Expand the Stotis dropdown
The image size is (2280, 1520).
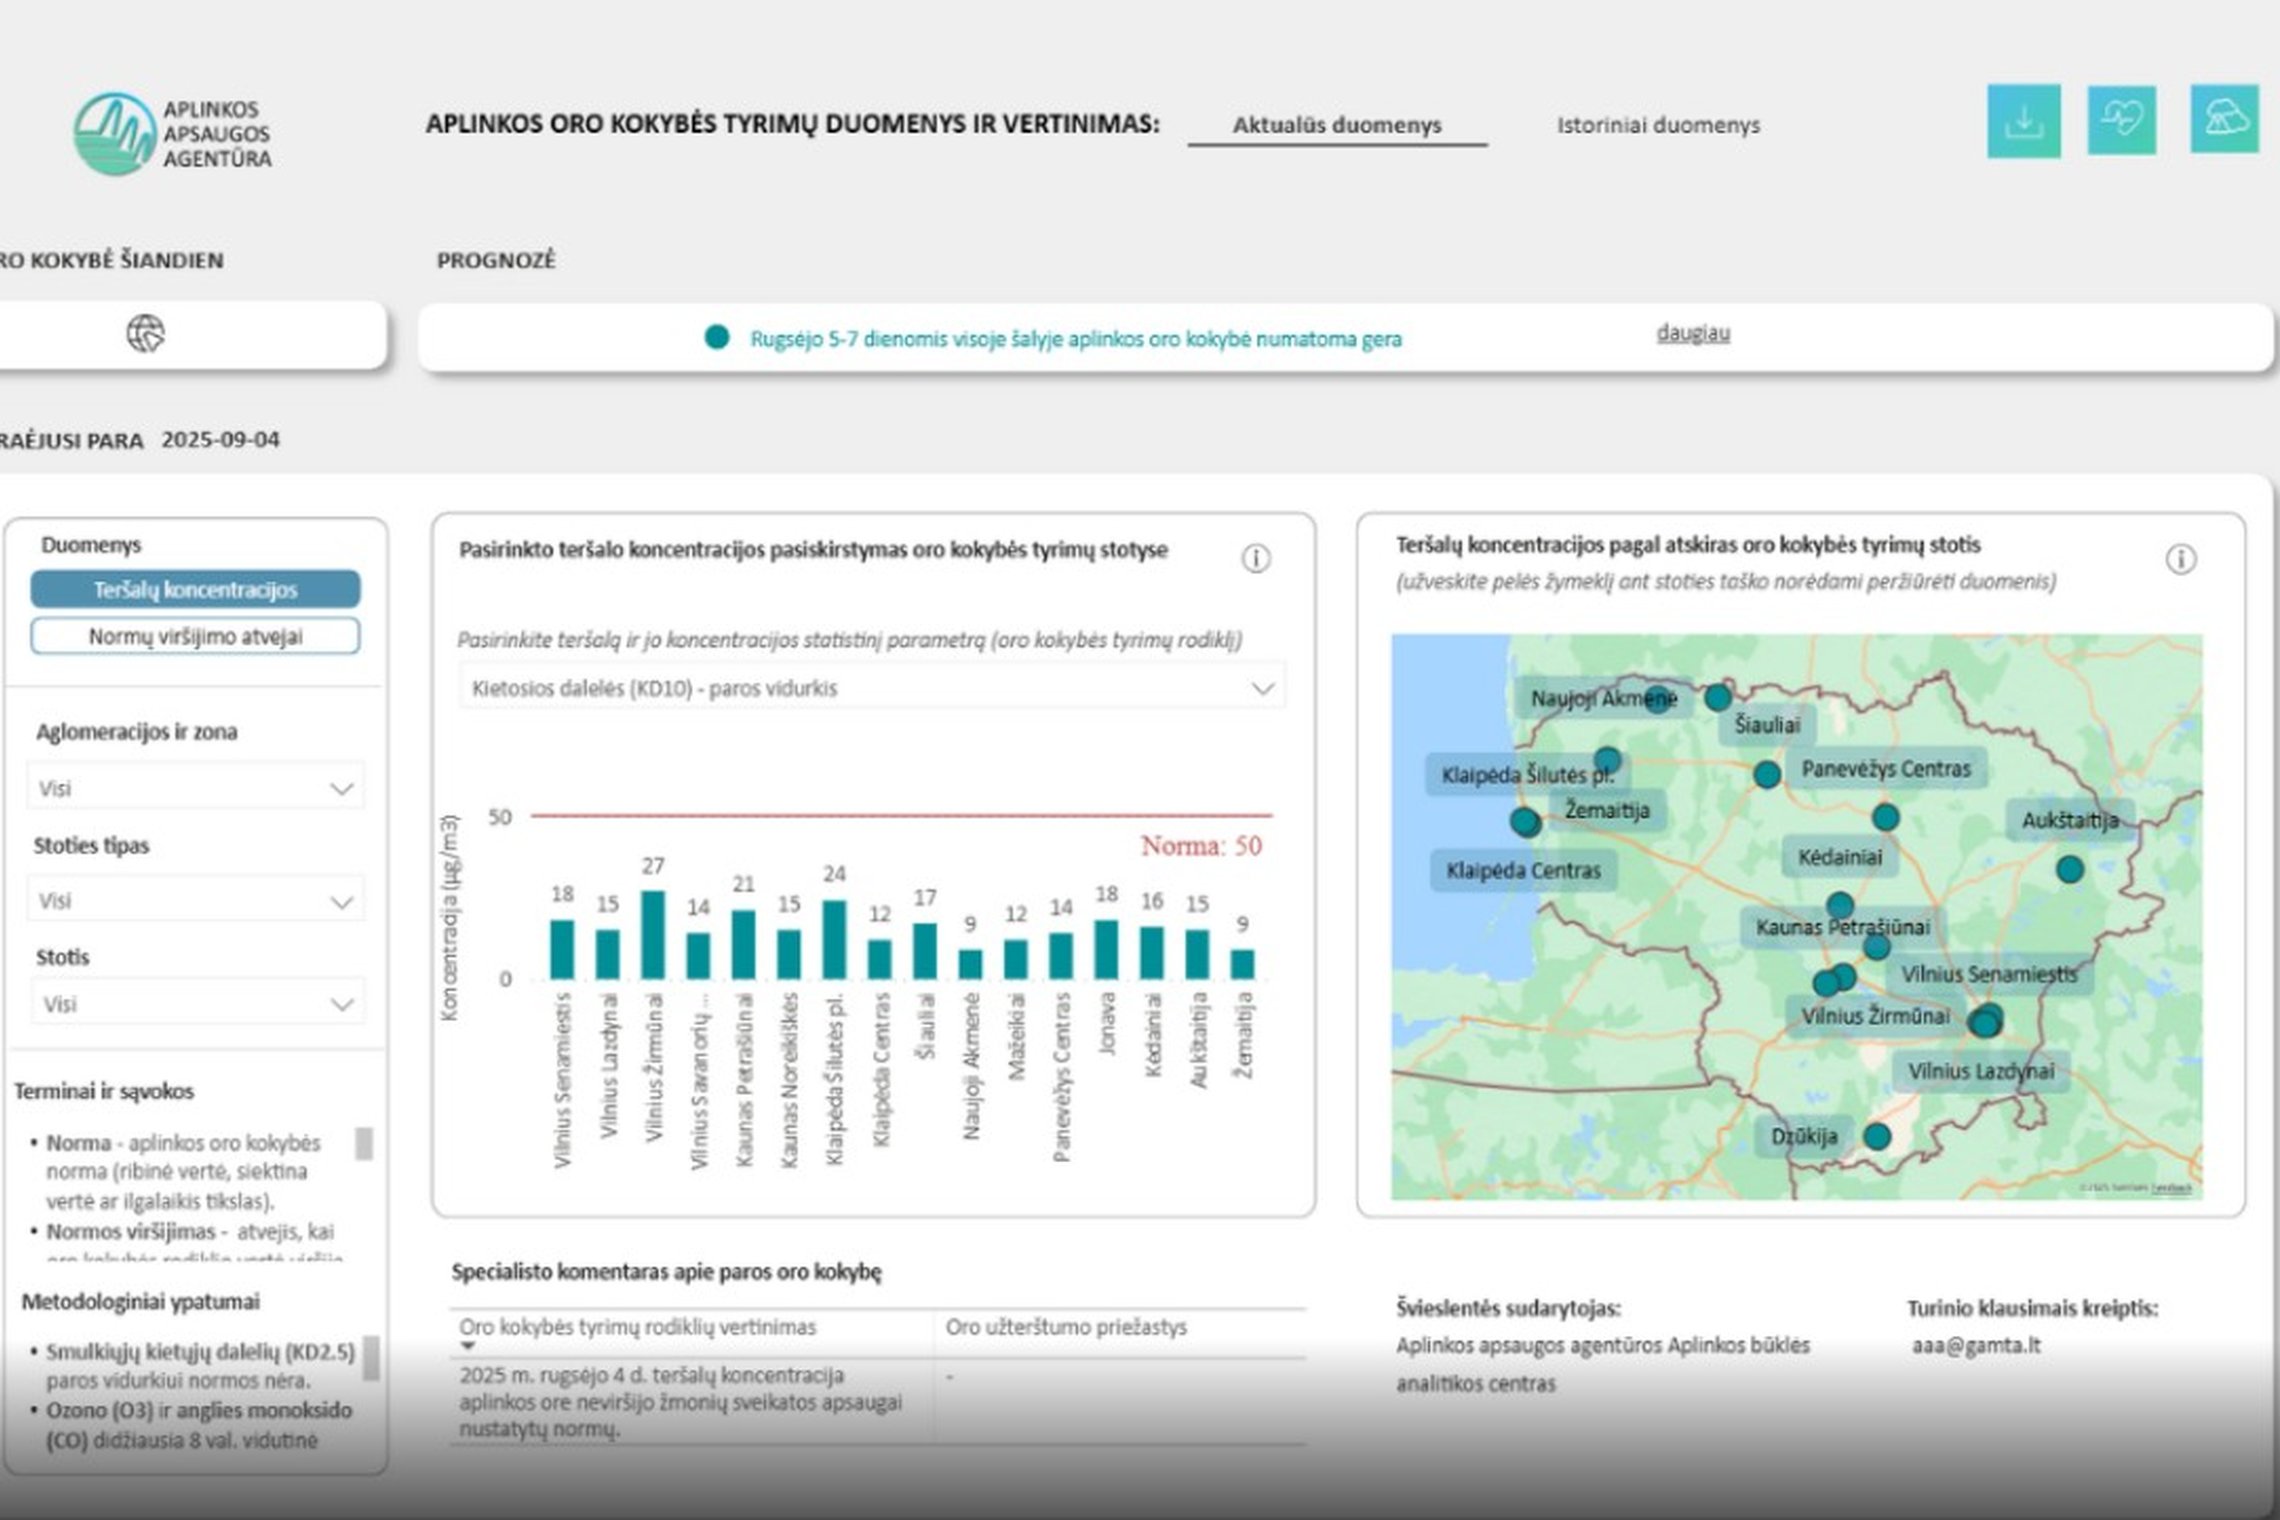tap(196, 1003)
